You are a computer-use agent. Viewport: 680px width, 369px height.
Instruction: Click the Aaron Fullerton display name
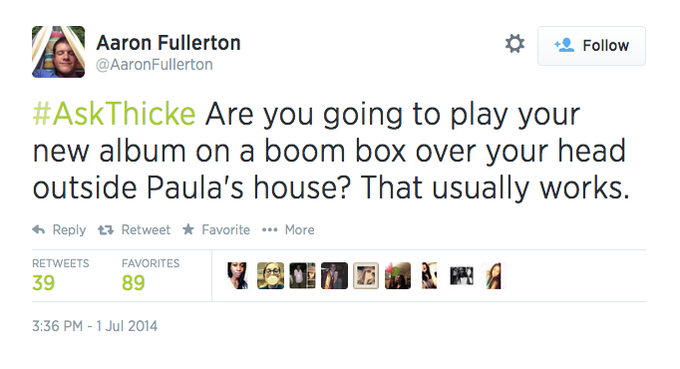168,43
